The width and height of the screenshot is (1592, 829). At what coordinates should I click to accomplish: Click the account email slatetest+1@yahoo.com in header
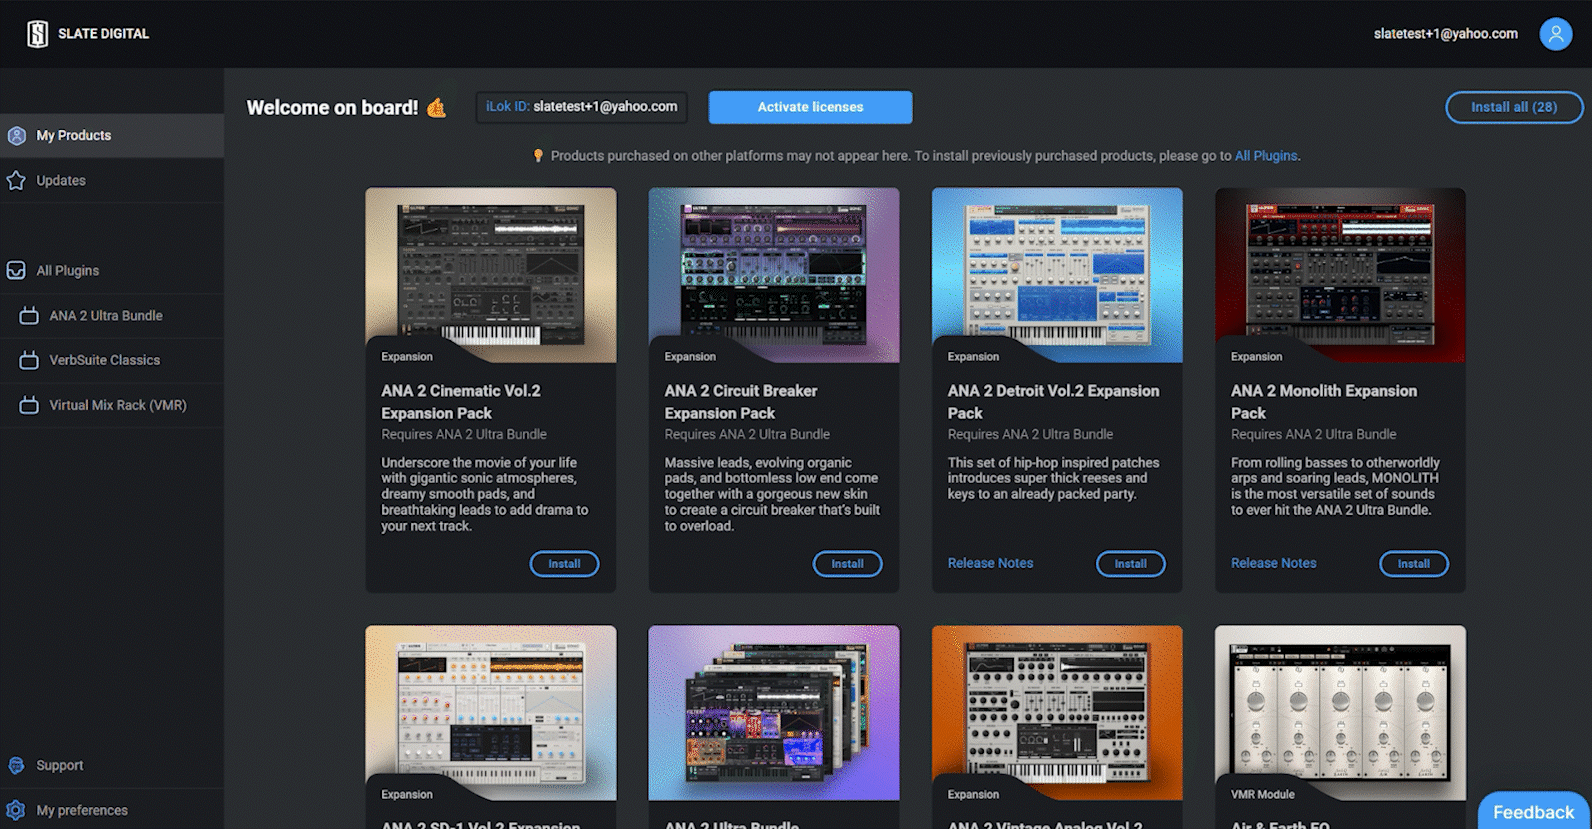(1445, 34)
